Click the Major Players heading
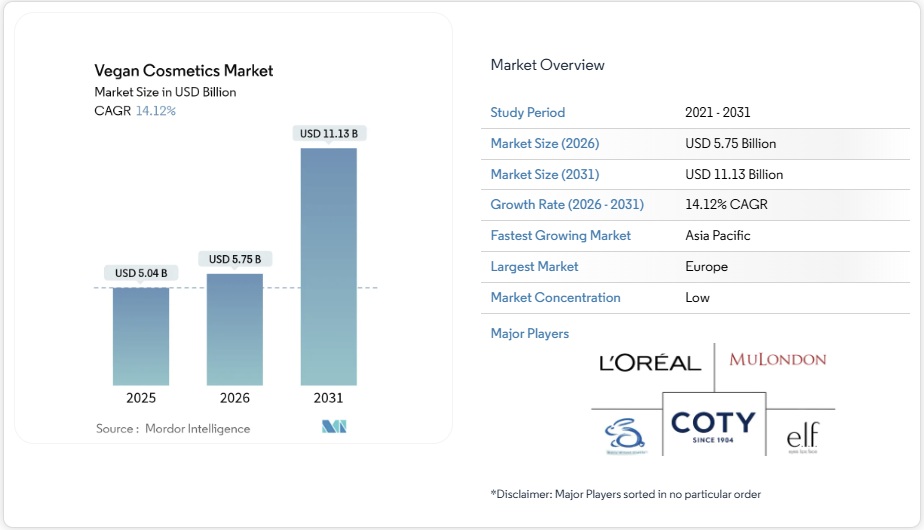 pyautogui.click(x=529, y=333)
